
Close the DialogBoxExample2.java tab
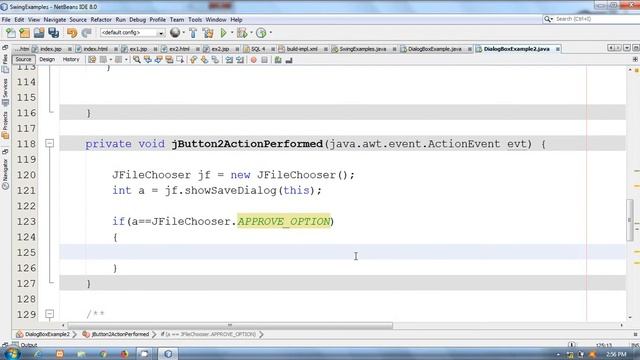point(558,49)
